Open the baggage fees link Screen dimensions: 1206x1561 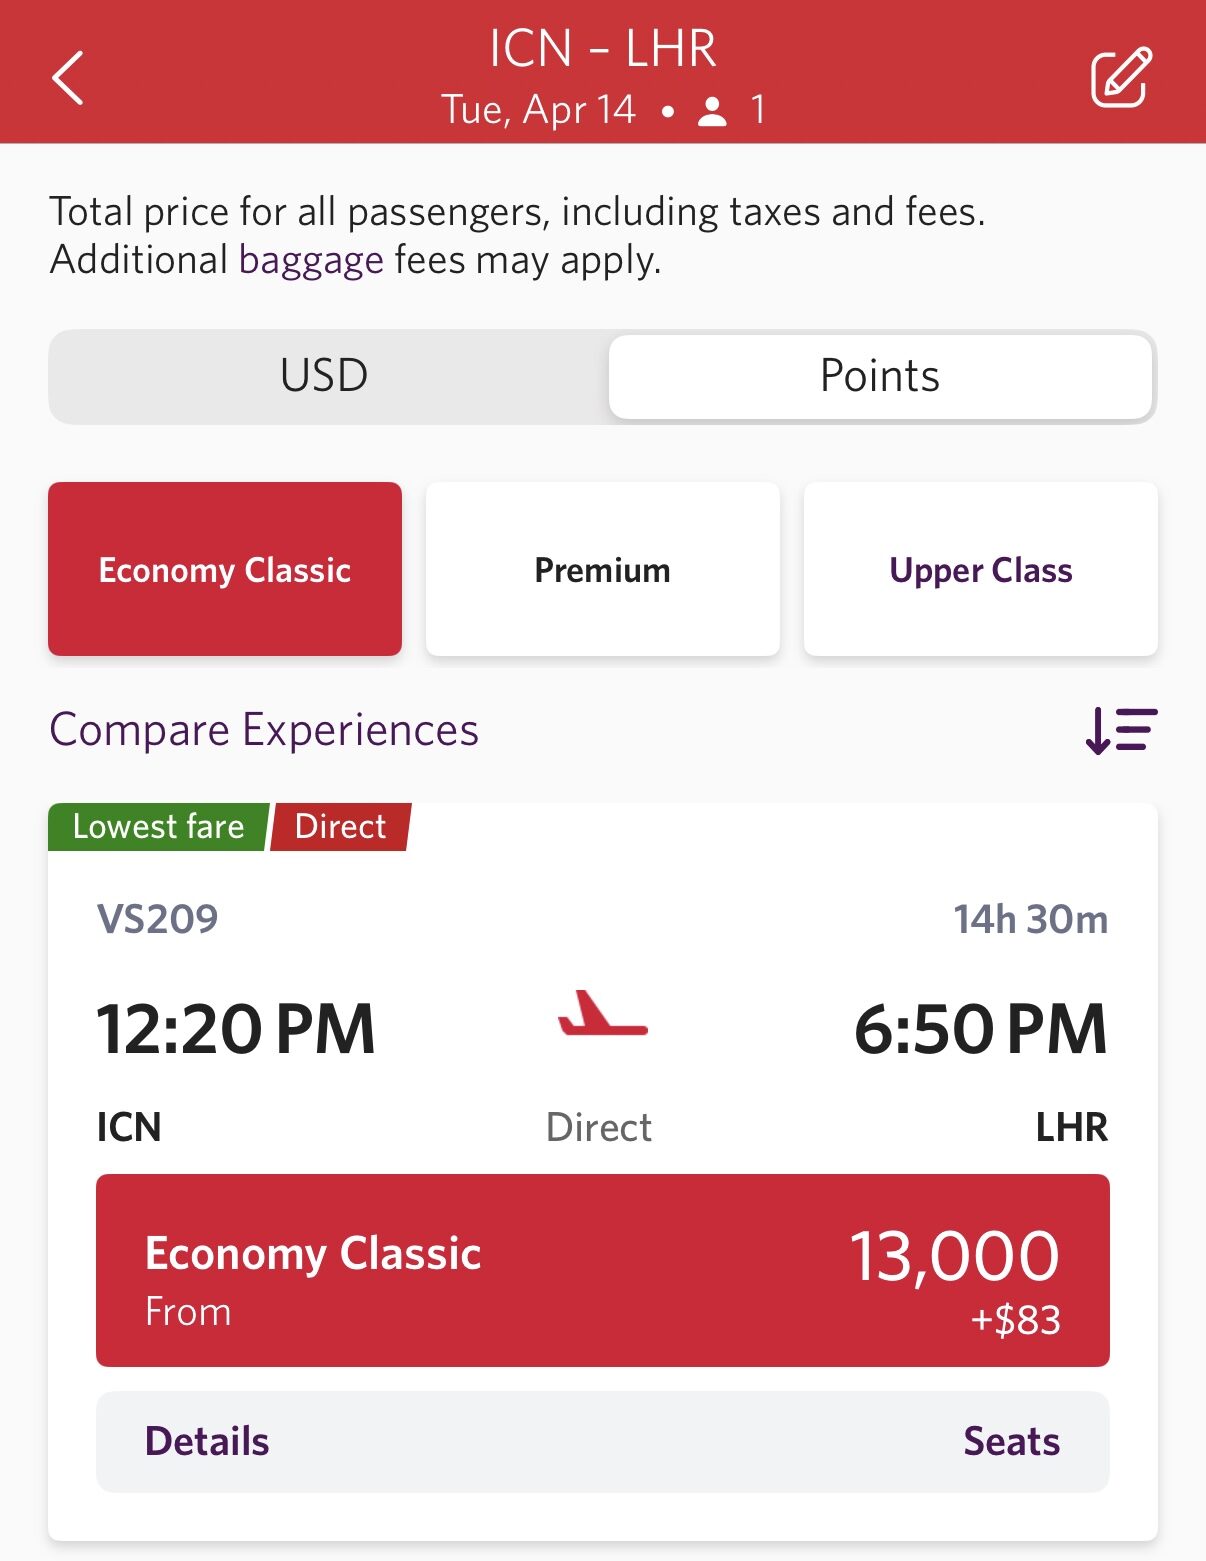click(311, 260)
